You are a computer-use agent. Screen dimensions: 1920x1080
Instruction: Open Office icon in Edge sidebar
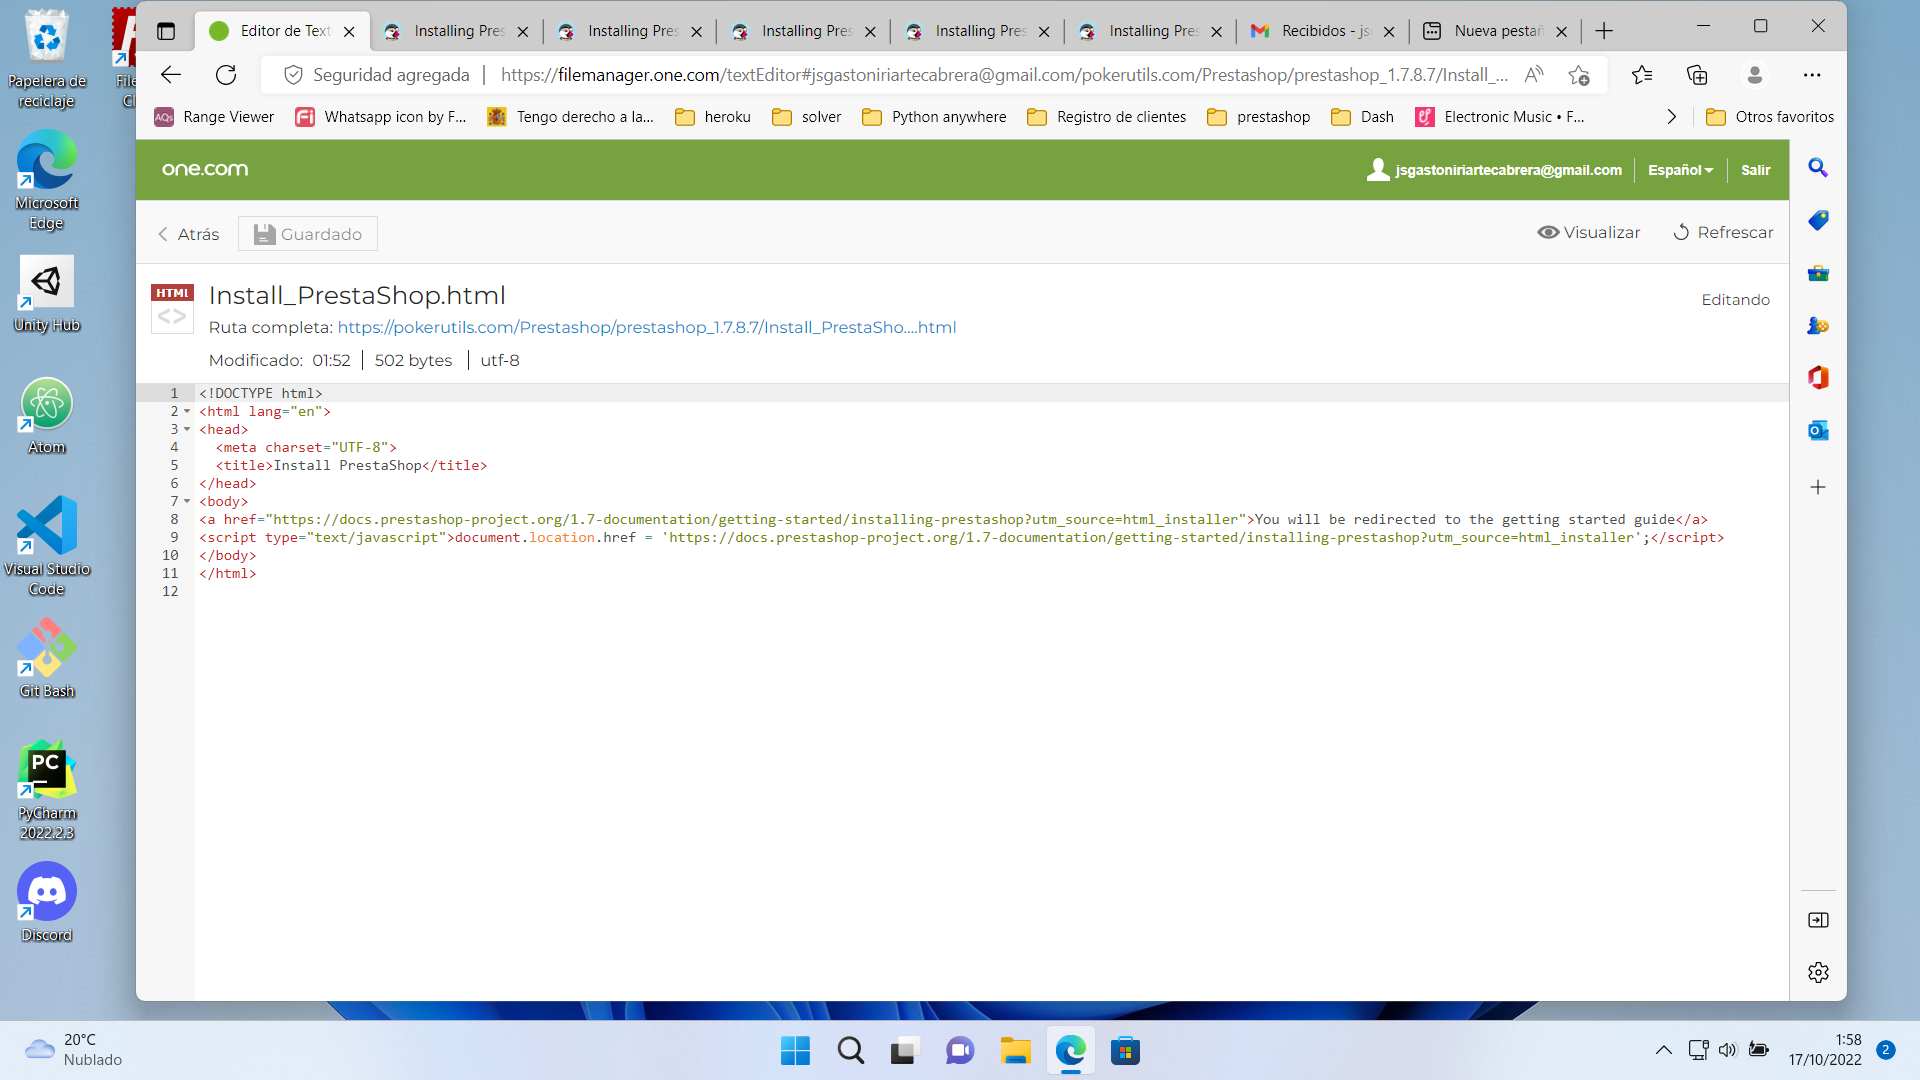[x=1818, y=378]
